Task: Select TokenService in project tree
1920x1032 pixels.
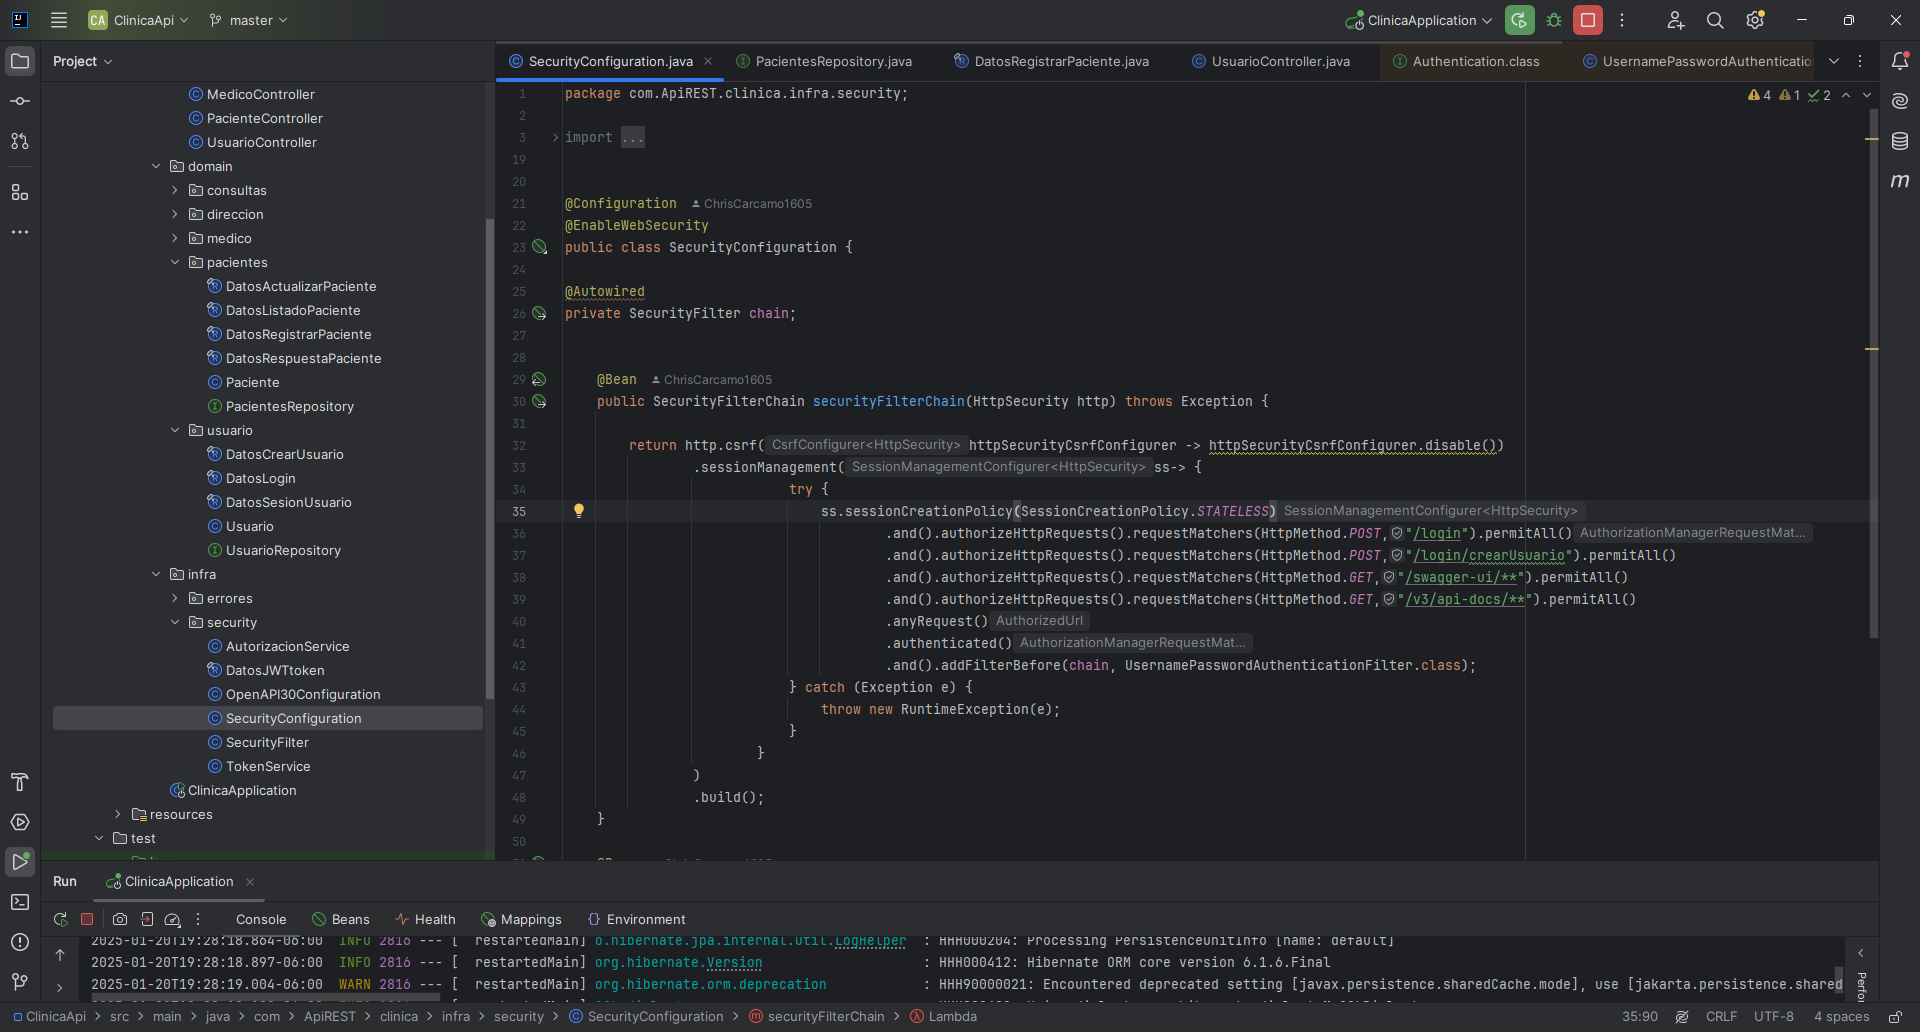Action: (x=267, y=766)
